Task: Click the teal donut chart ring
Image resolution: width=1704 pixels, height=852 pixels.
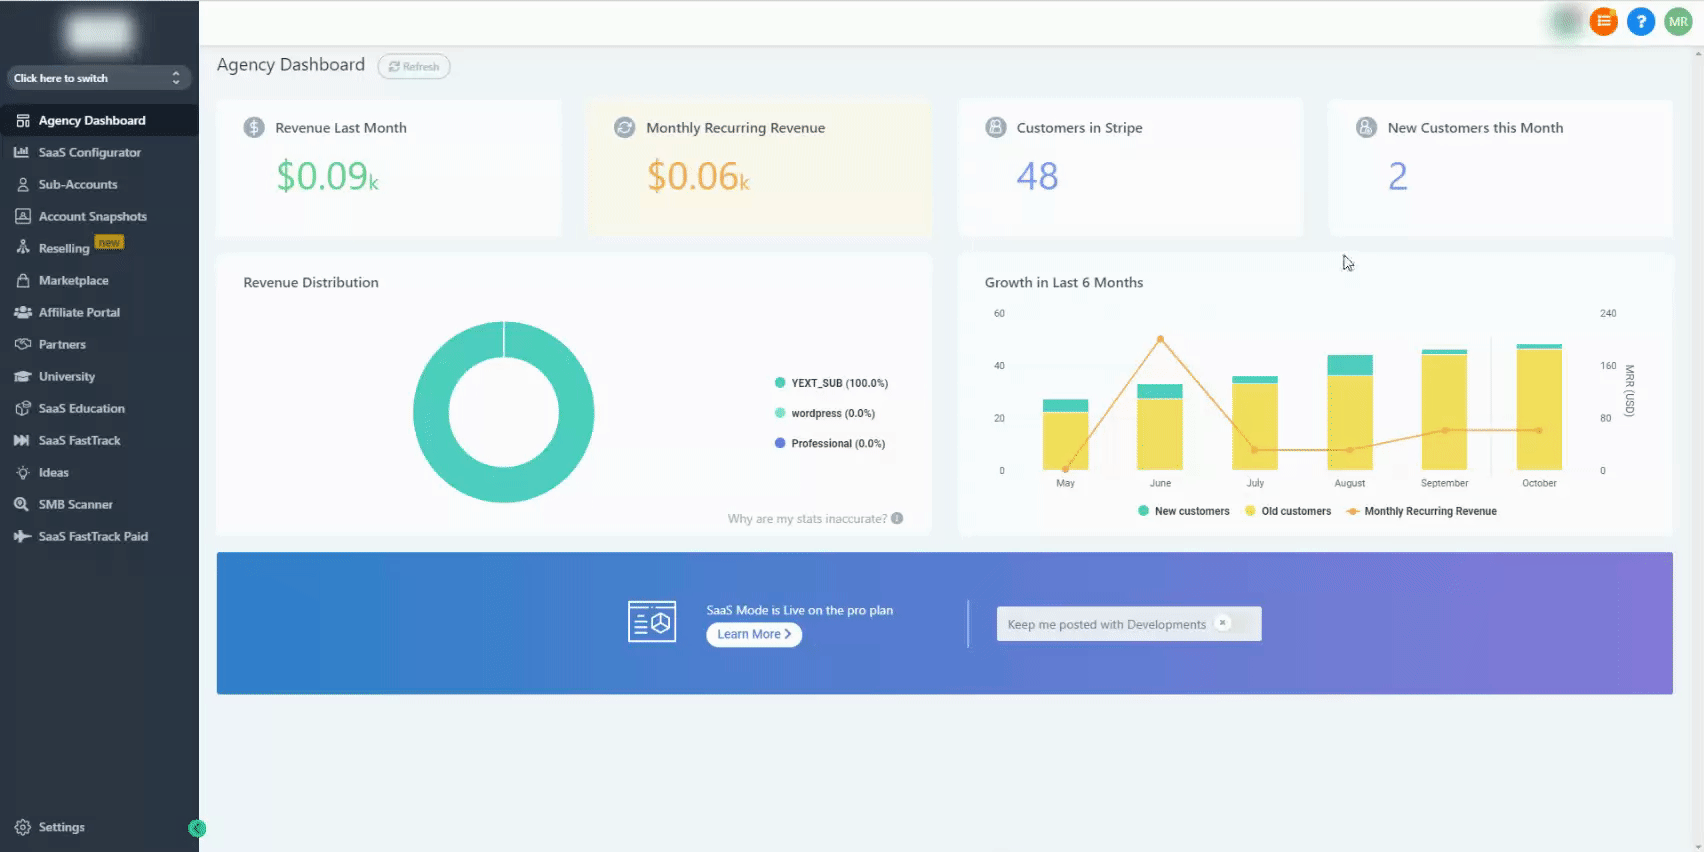Action: click(x=431, y=412)
